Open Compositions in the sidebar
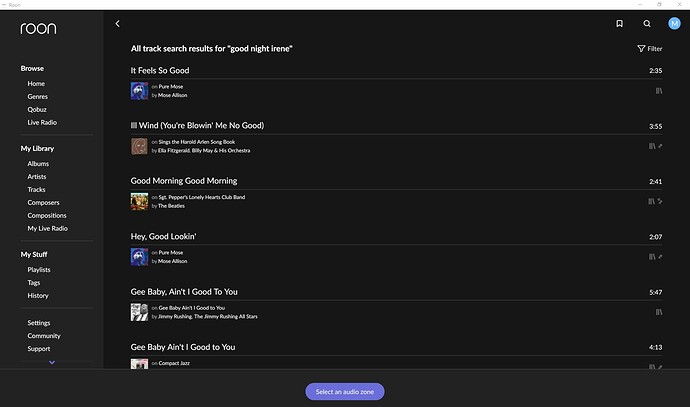The width and height of the screenshot is (690, 407). tap(47, 216)
